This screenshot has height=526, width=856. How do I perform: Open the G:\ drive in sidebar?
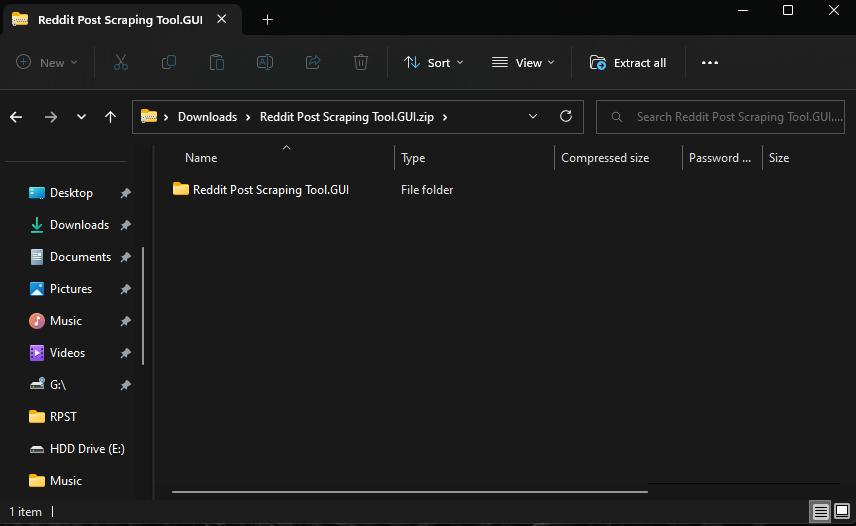(x=58, y=385)
